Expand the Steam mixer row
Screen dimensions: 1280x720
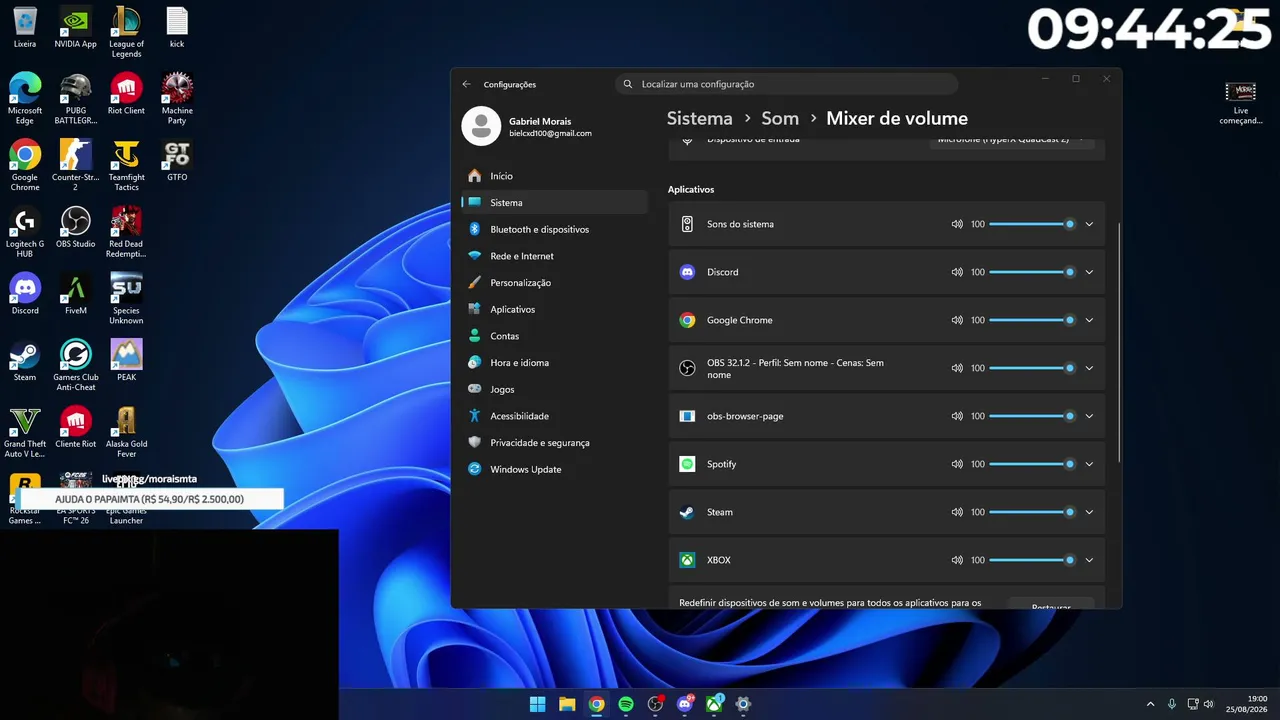(1089, 512)
